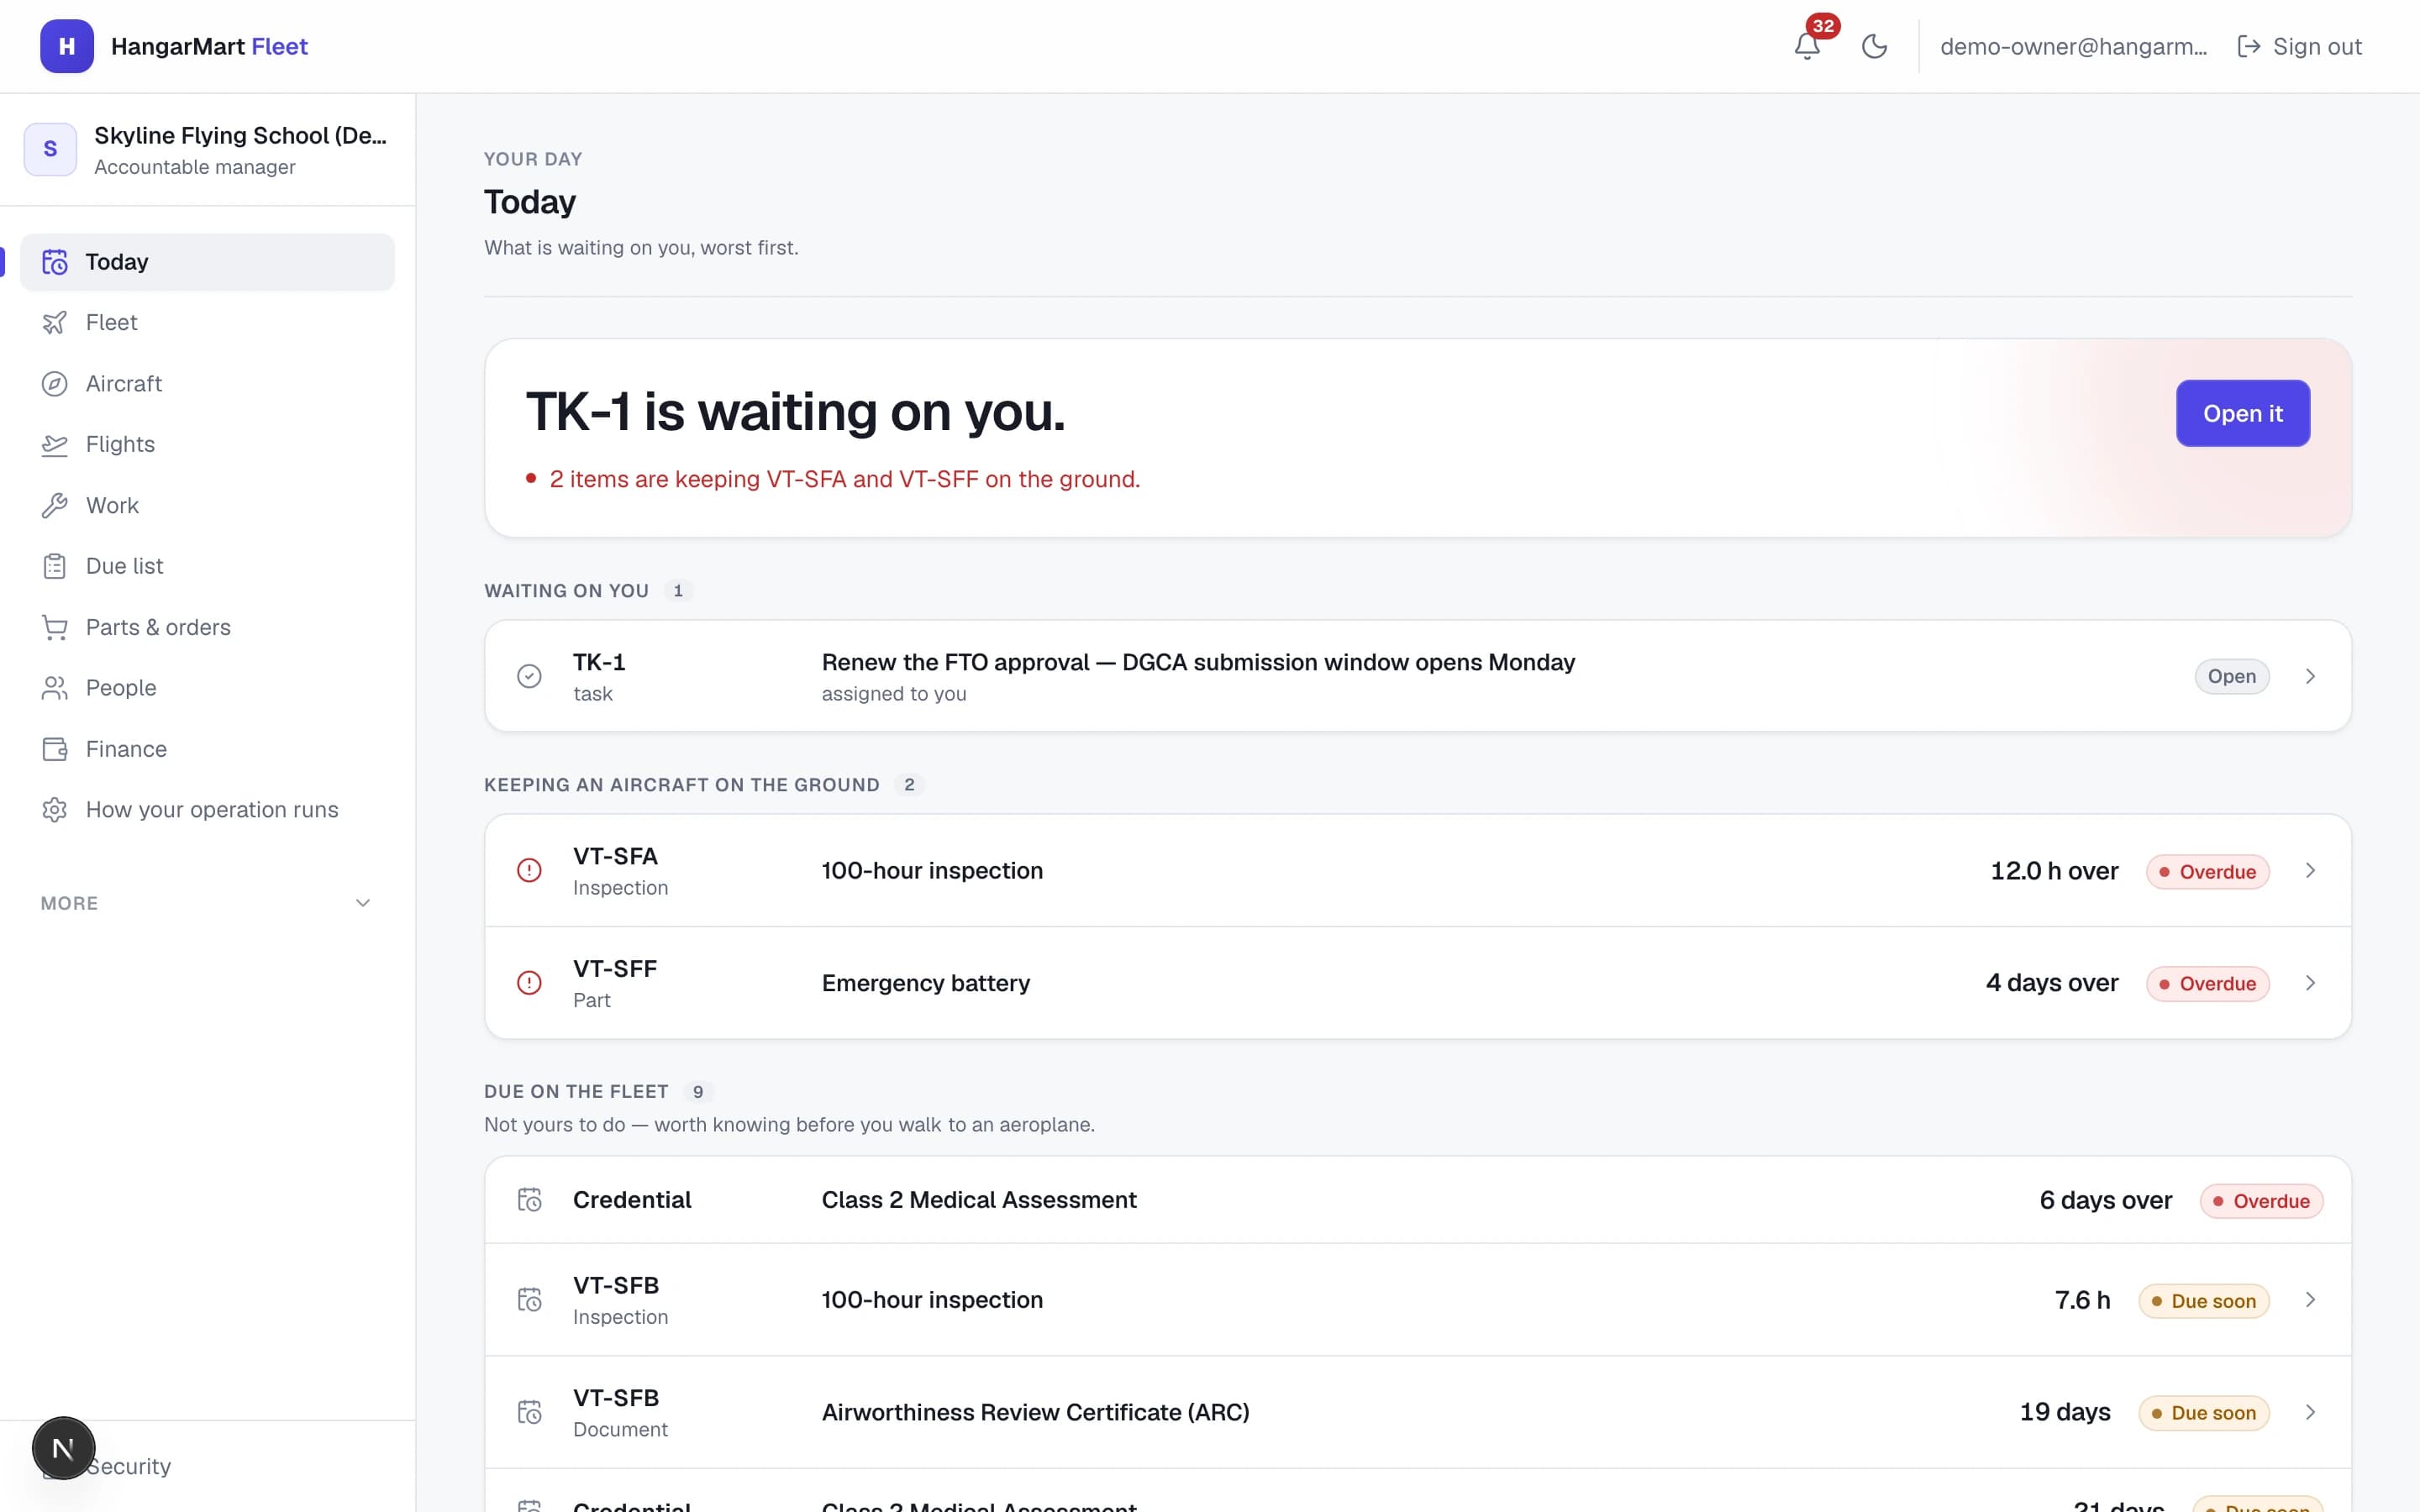Click the Work wrench icon
Image resolution: width=2420 pixels, height=1512 pixels.
[55, 505]
